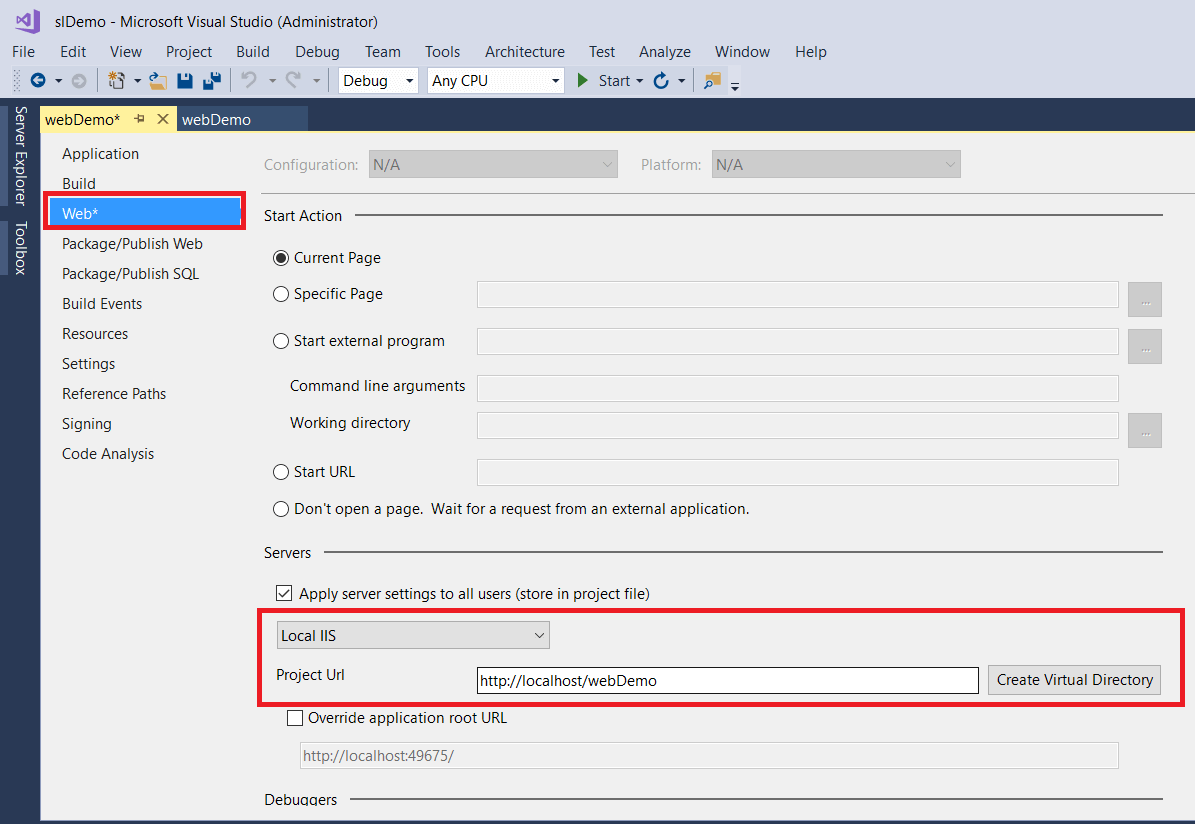Viewport: 1195px width, 824px height.
Task: Select Don't open a page radio button
Action: coord(280,508)
